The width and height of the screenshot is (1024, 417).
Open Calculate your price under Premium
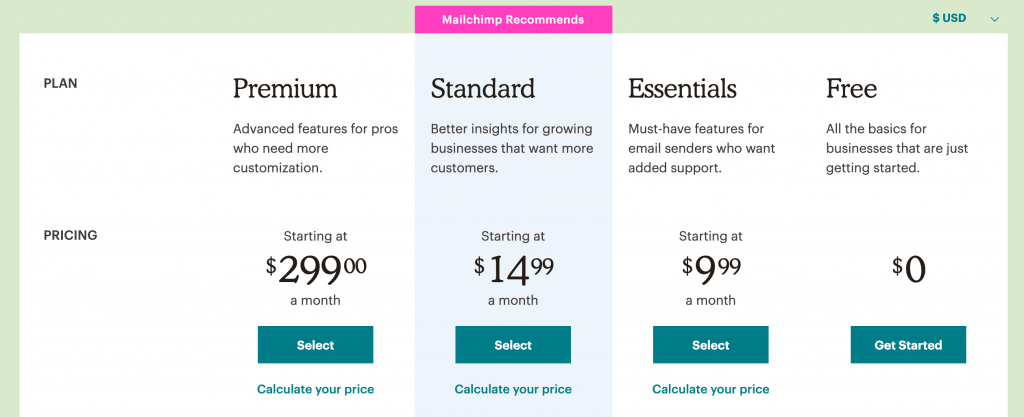click(x=315, y=389)
